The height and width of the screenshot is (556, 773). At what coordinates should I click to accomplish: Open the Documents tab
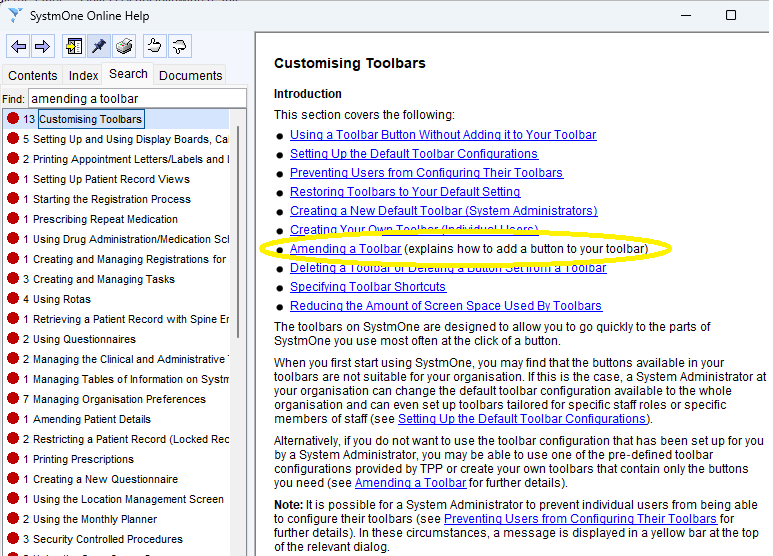pyautogui.click(x=190, y=75)
